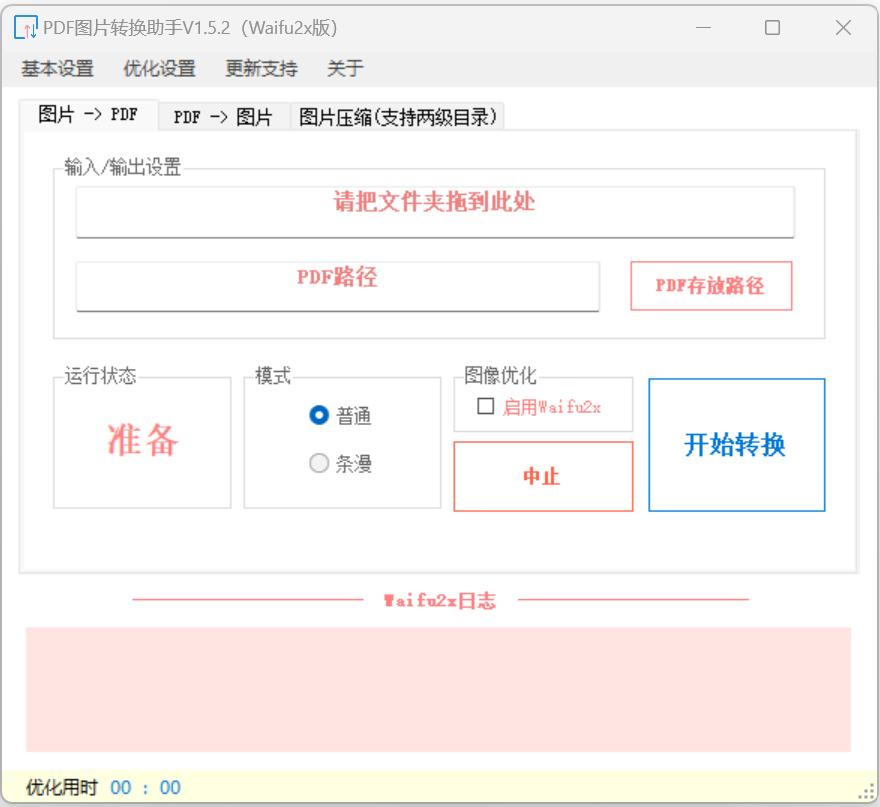Click the 开始转换 button
Image resolution: width=880 pixels, height=807 pixels.
pos(736,445)
